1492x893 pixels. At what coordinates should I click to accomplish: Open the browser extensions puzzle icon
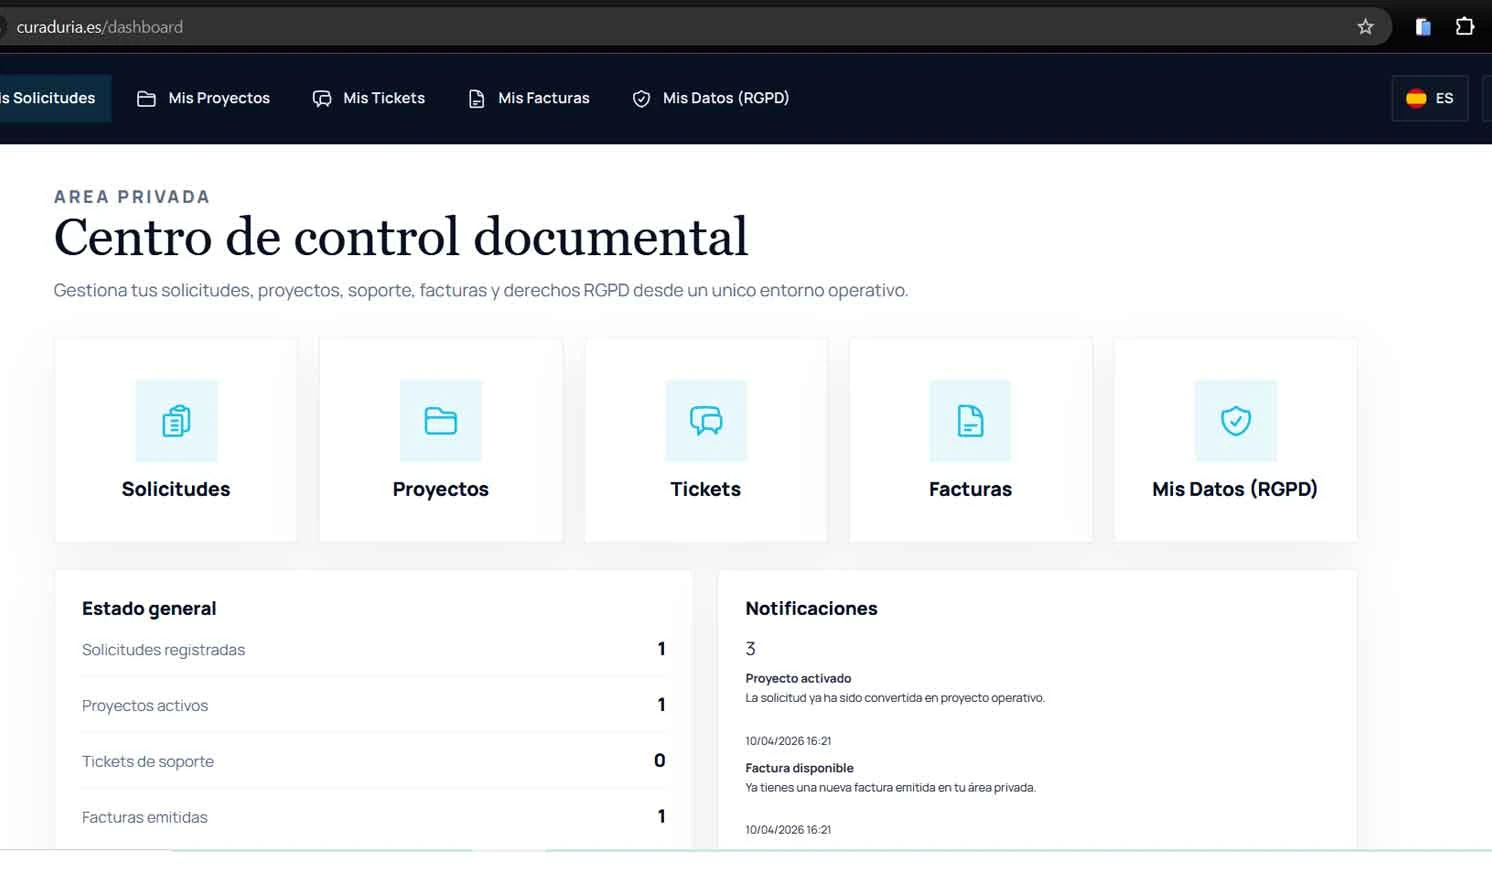[x=1465, y=27]
